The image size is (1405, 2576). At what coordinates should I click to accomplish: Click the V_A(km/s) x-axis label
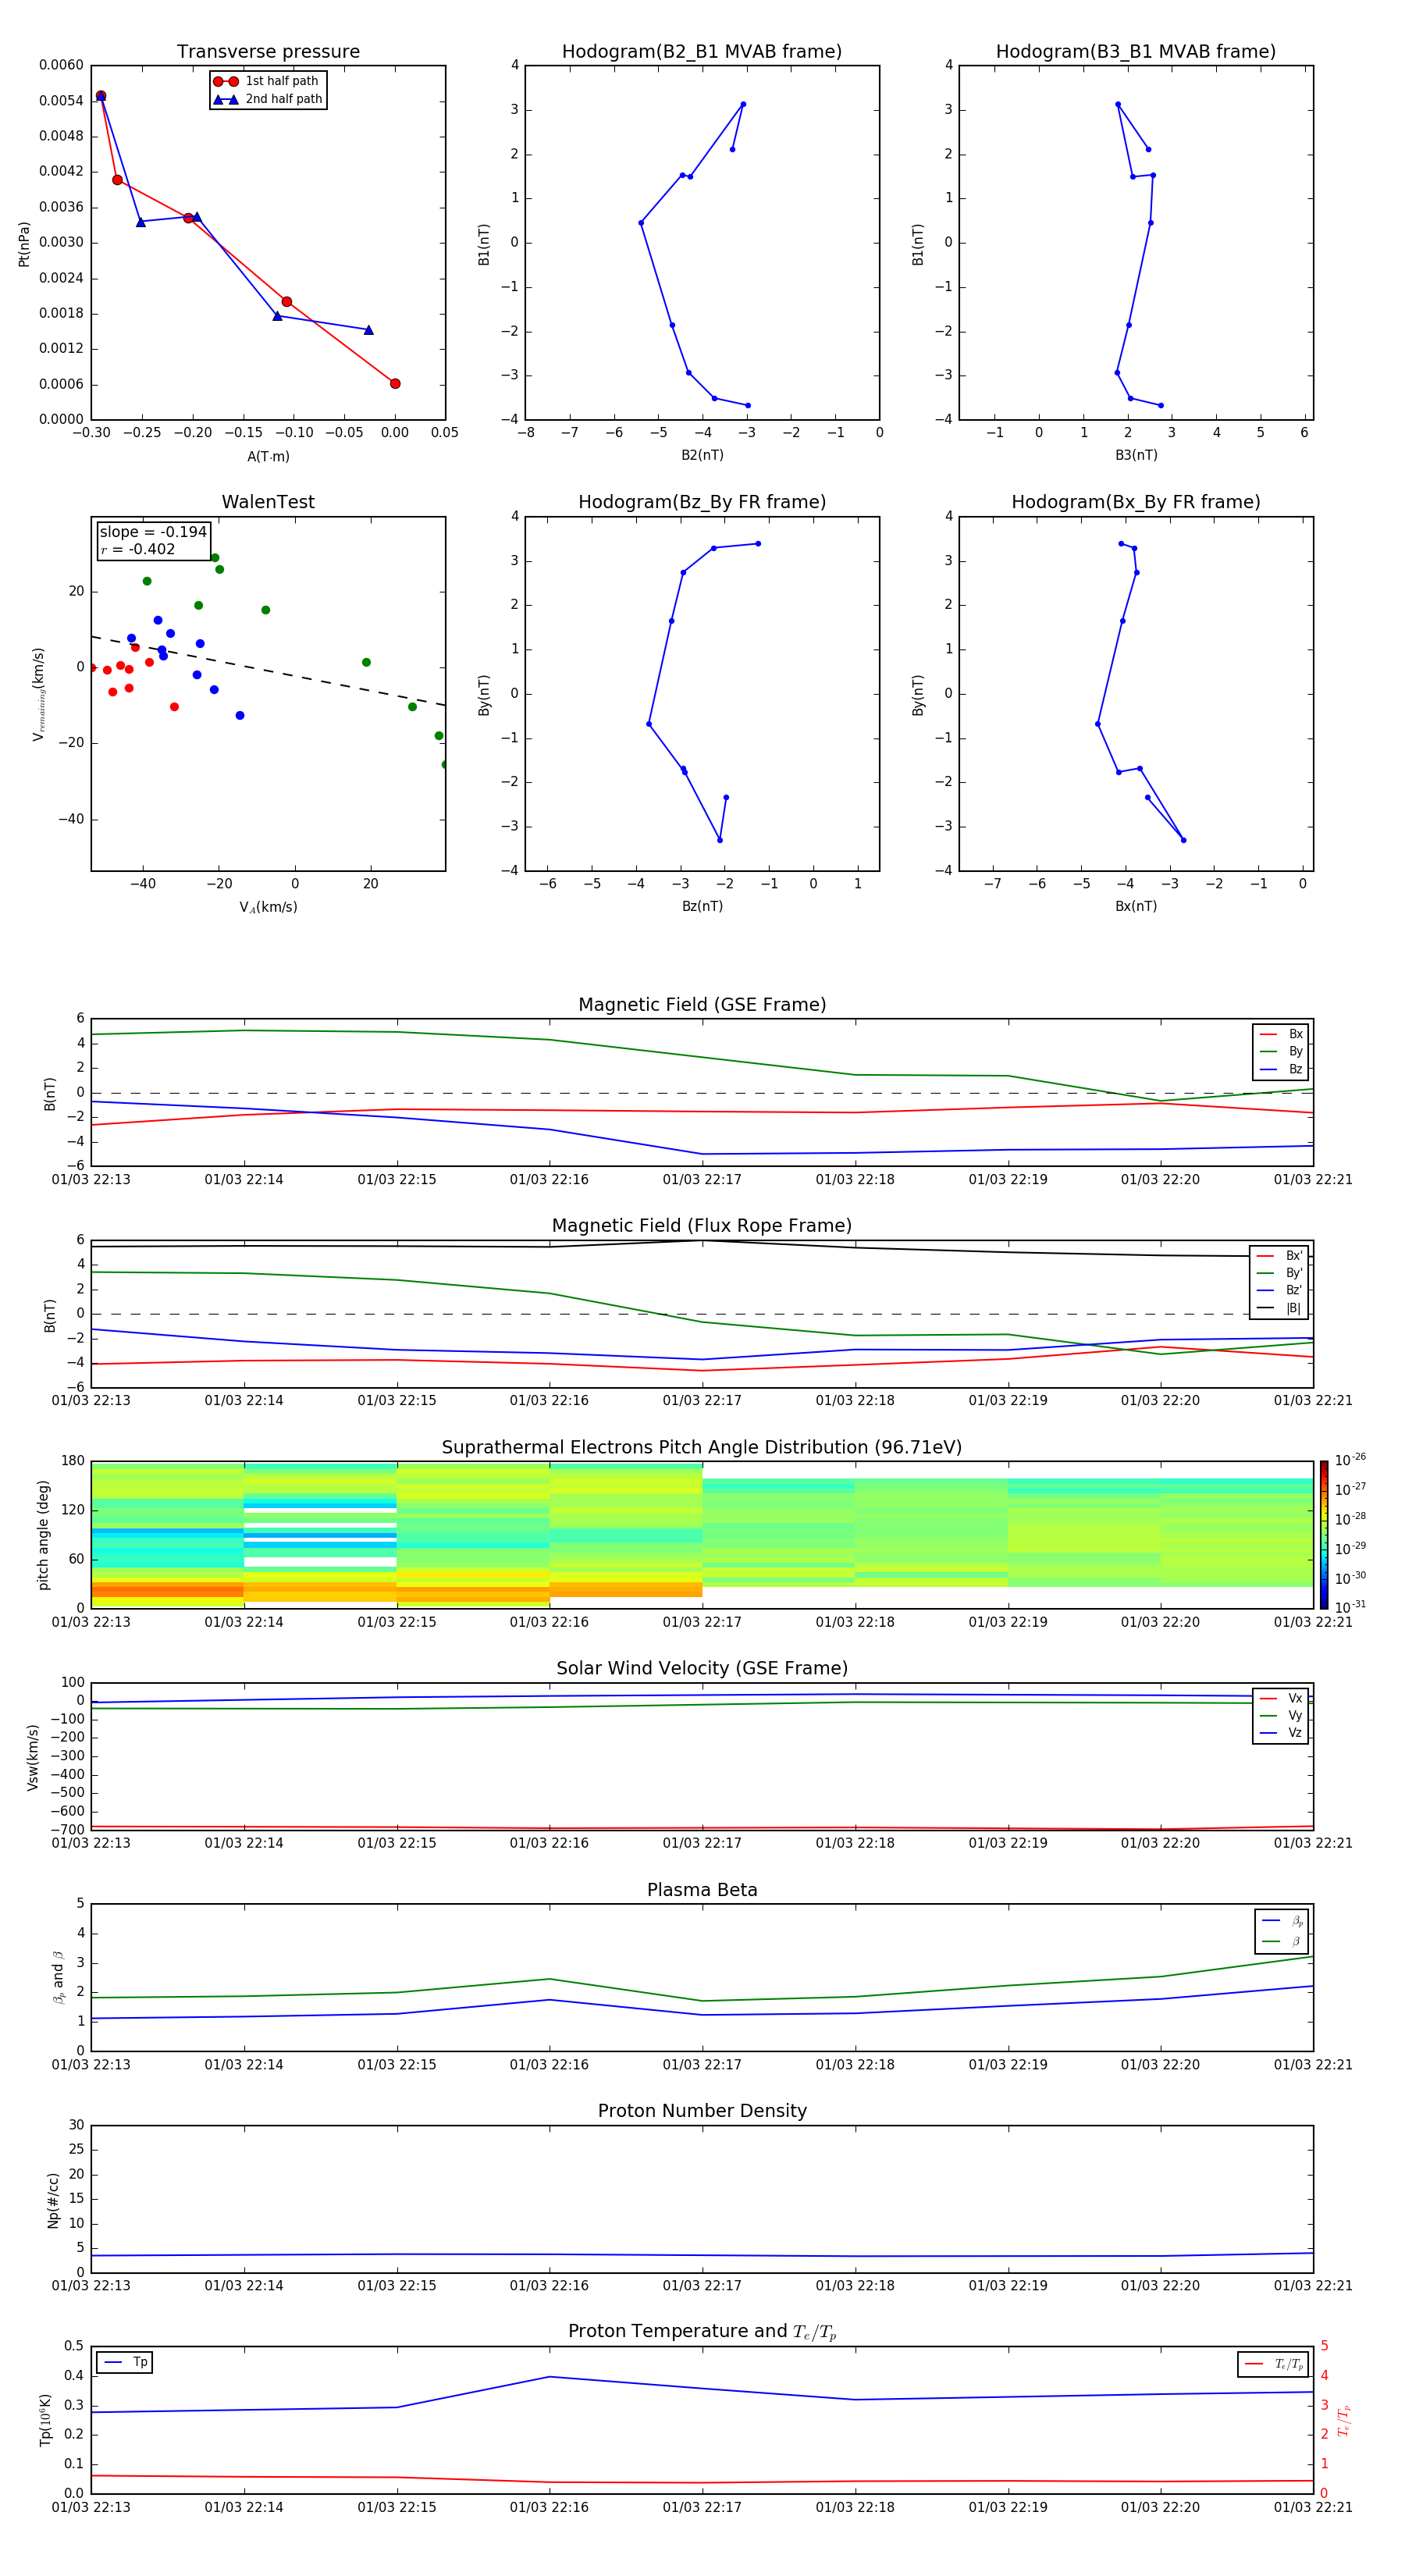coord(268,907)
